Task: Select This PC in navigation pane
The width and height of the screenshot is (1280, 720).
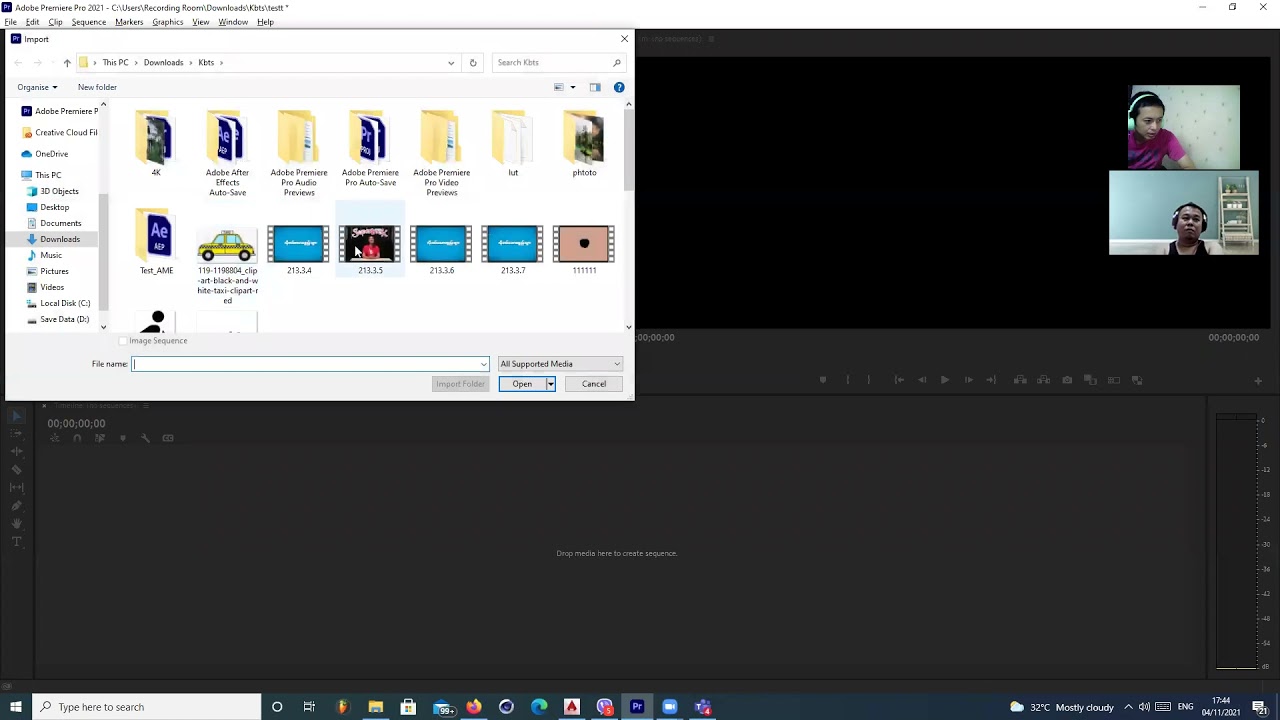Action: coord(41,175)
